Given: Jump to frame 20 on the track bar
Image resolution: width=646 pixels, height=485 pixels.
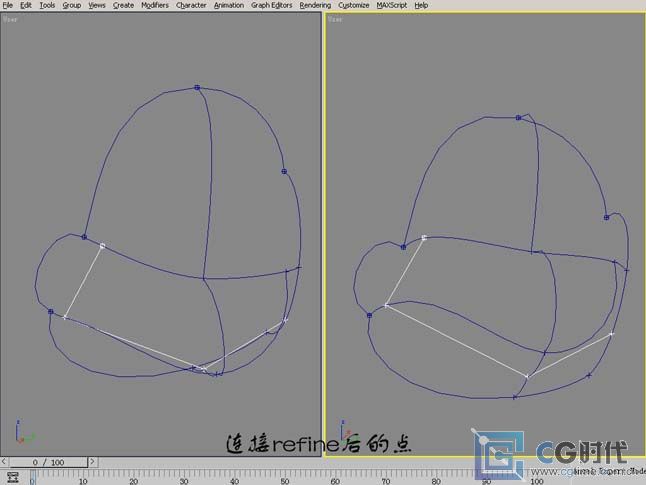Looking at the screenshot, I should click(133, 481).
